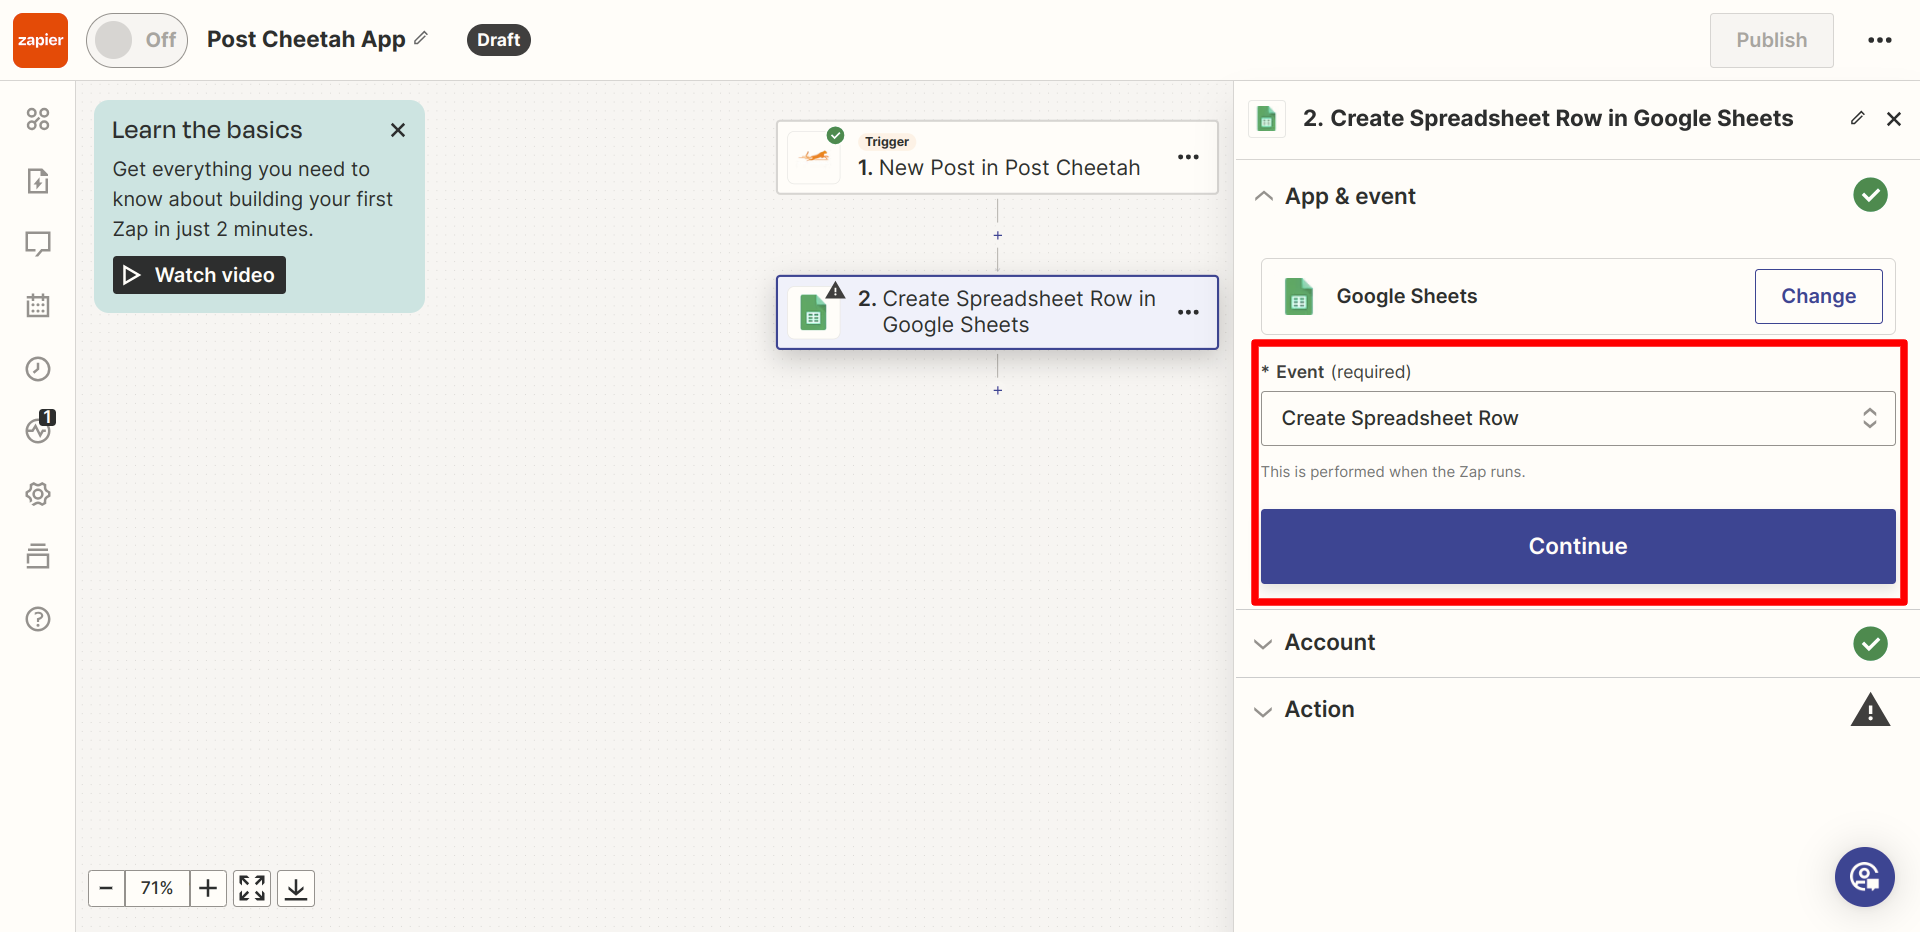Image resolution: width=1920 pixels, height=932 pixels.
Task: Click the Continue button
Action: (x=1578, y=546)
